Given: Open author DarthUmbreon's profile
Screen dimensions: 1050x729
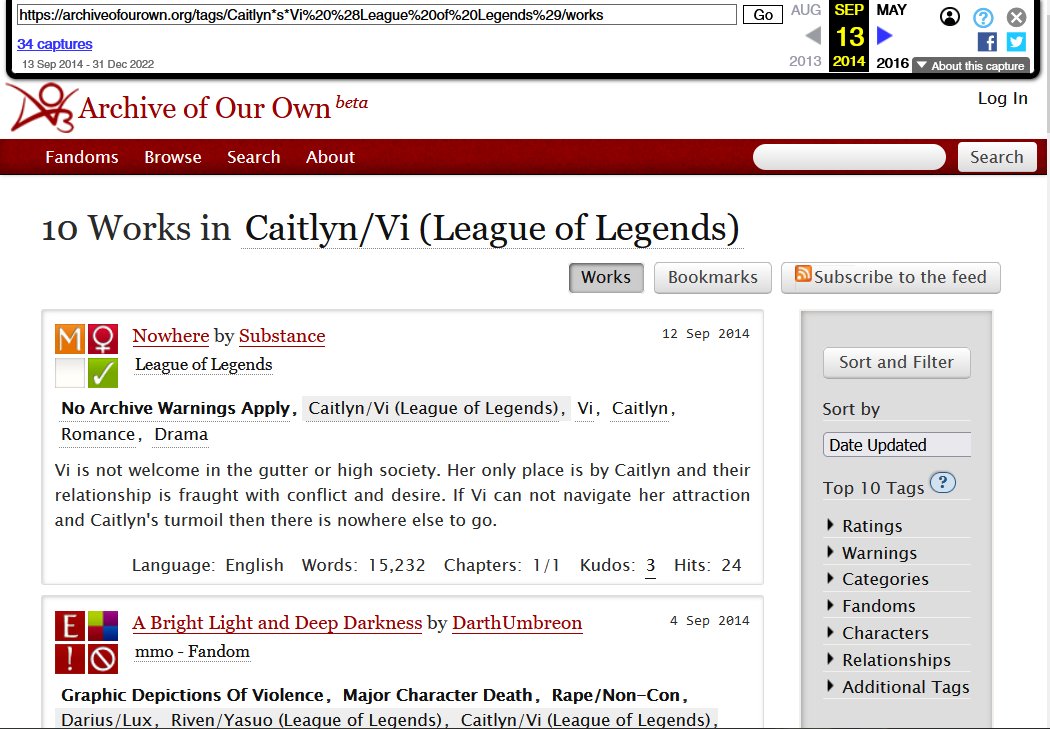Looking at the screenshot, I should pyautogui.click(x=517, y=623).
